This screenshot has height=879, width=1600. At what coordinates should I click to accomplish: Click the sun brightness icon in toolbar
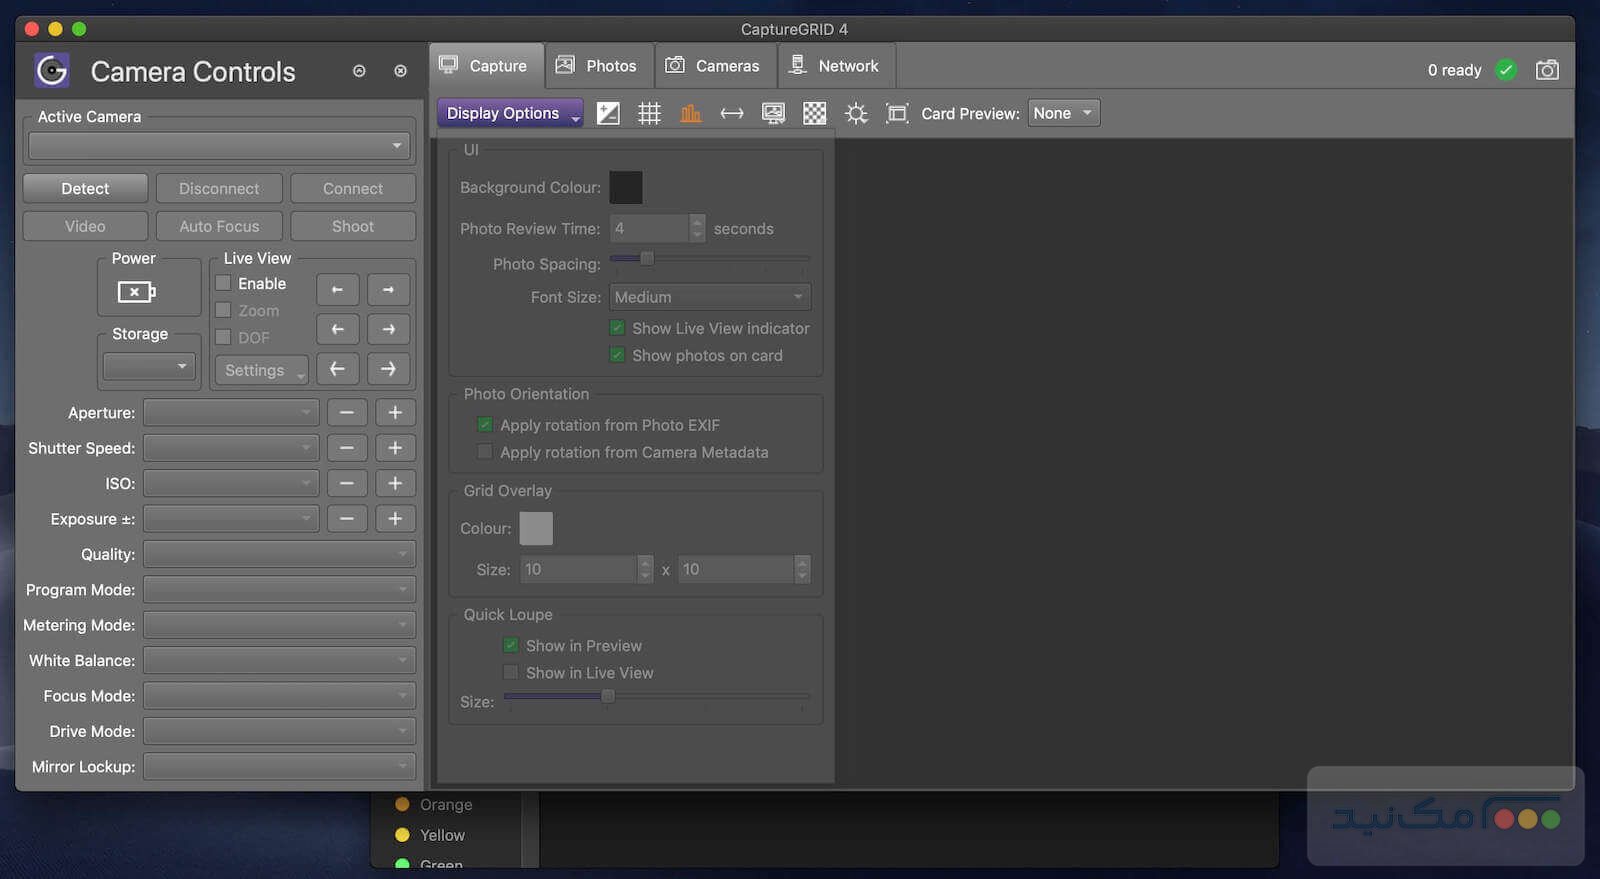click(x=856, y=114)
